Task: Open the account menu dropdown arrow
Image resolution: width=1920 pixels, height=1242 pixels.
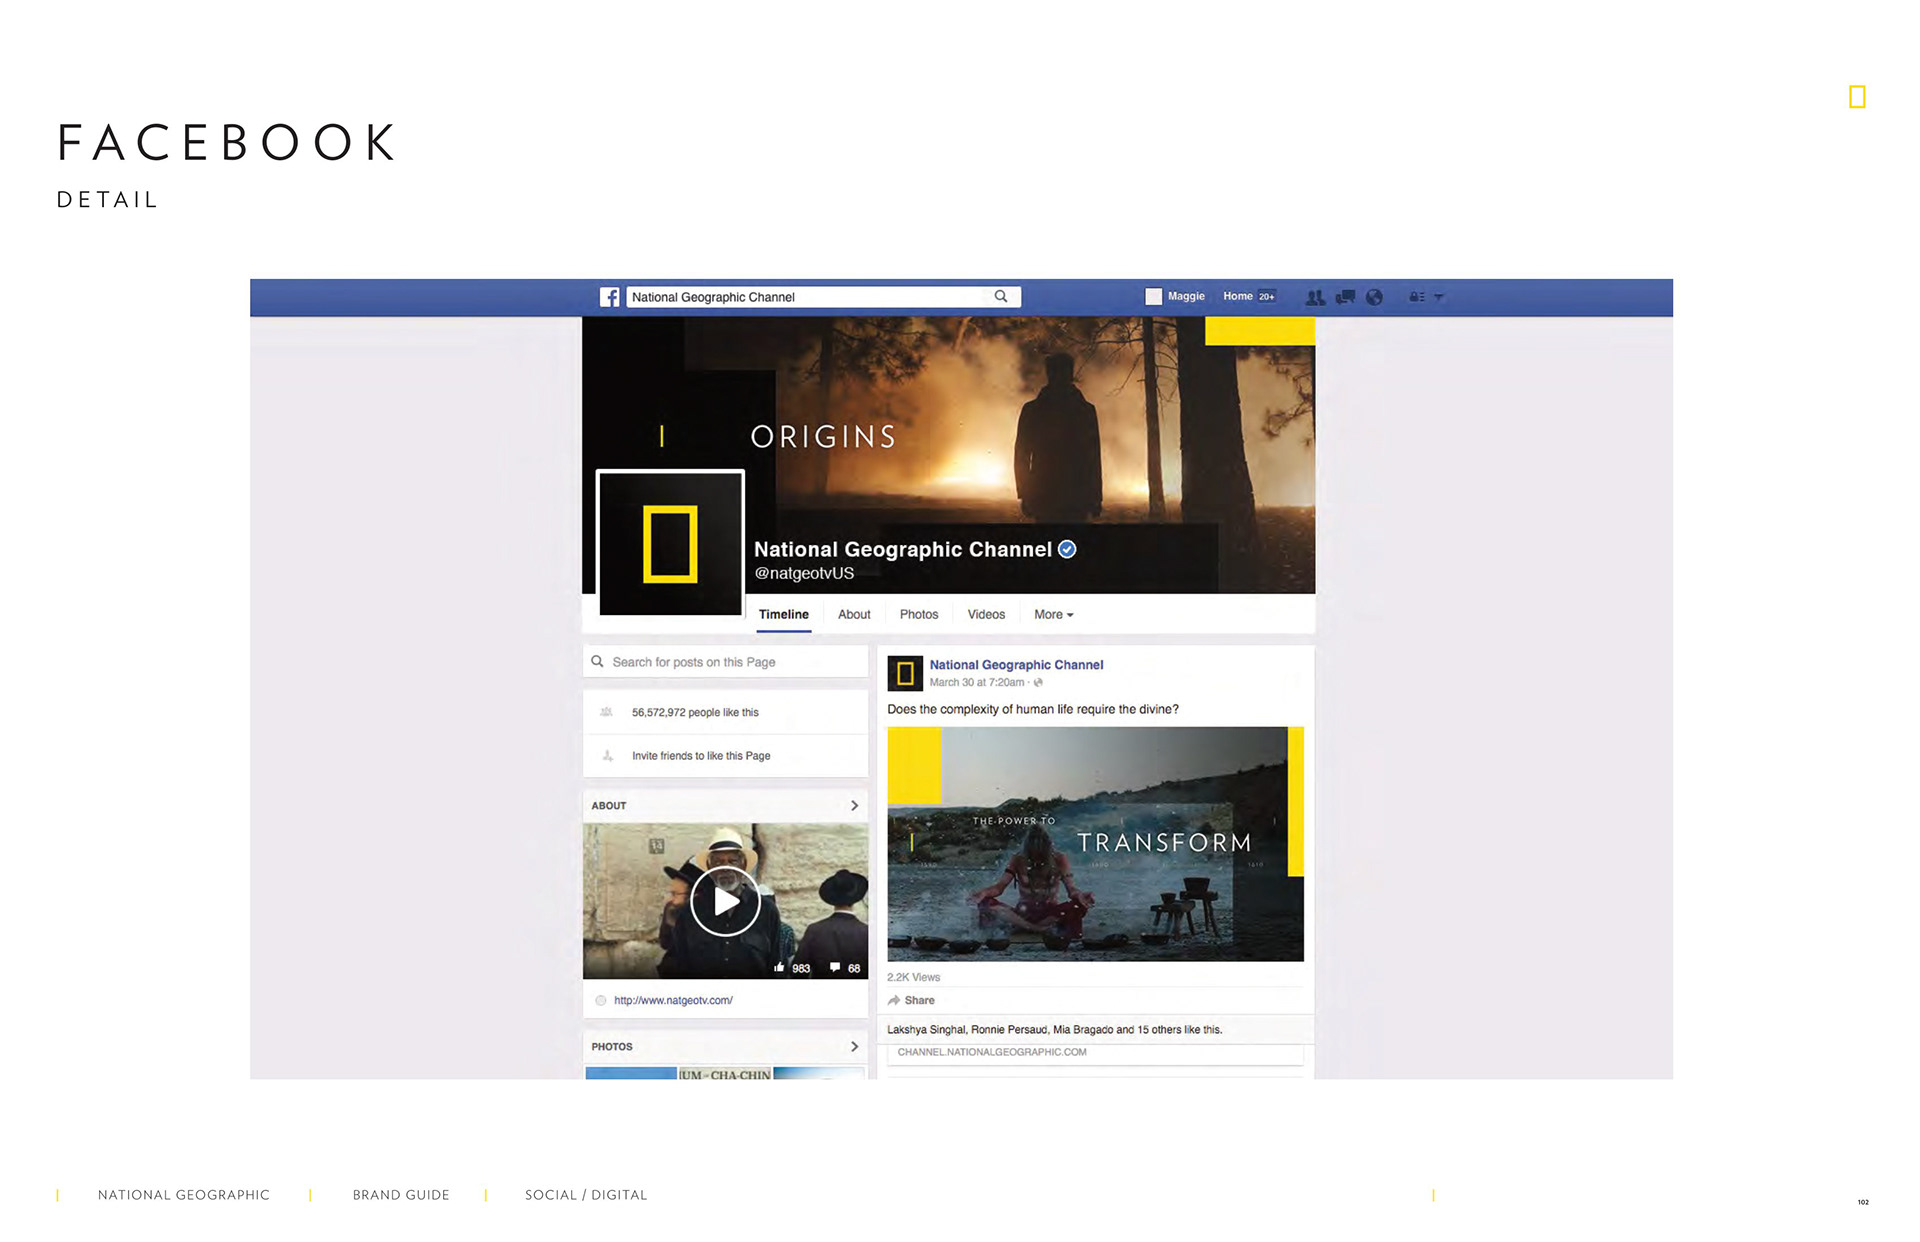Action: pos(1439,297)
